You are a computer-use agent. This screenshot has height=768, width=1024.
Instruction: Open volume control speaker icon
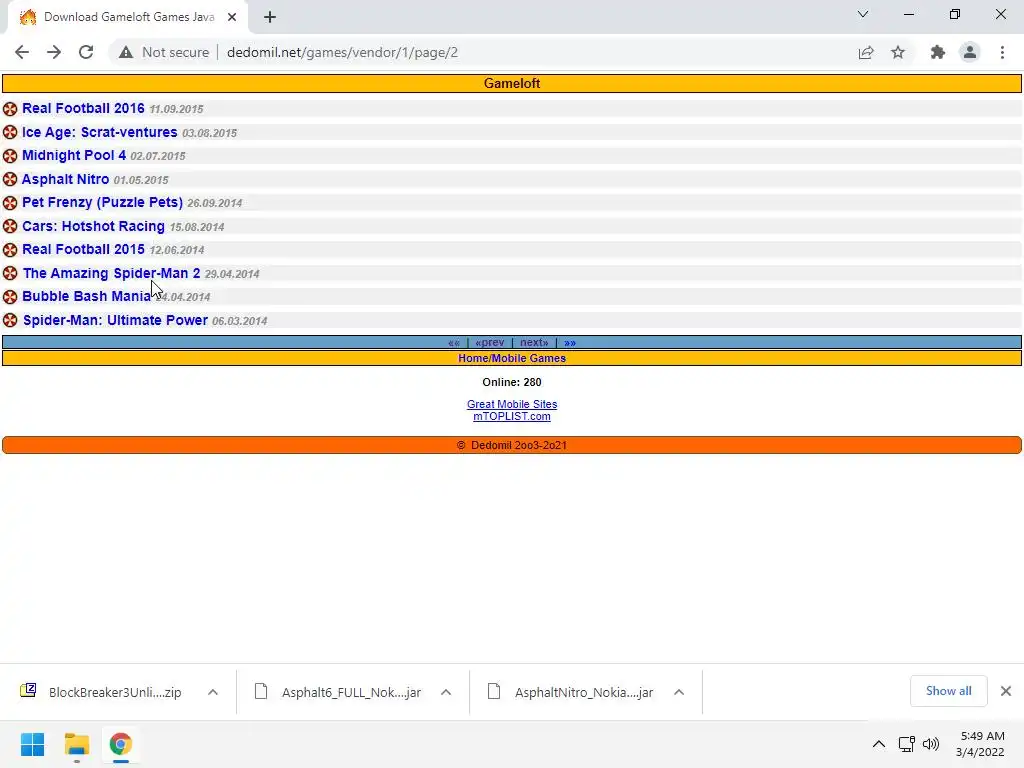coord(931,744)
